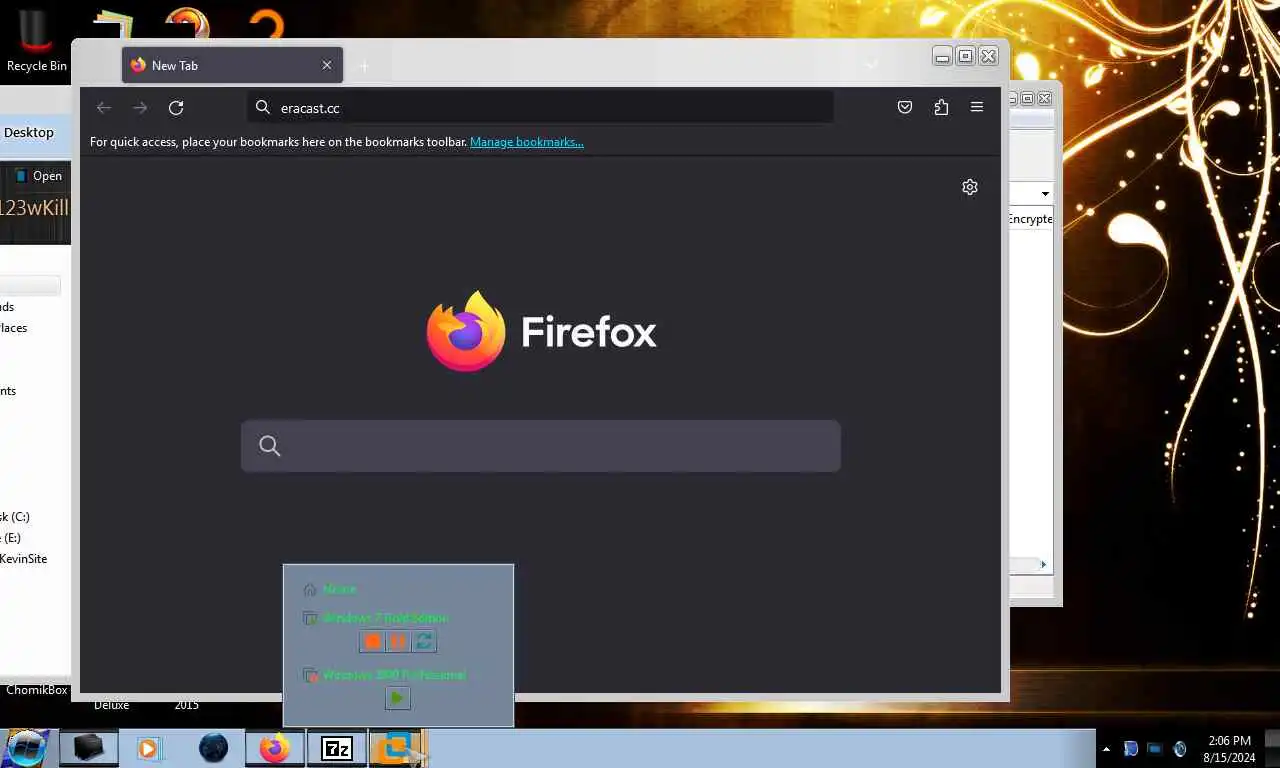
Task: Click the VMware taskbar icon
Action: tap(398, 748)
